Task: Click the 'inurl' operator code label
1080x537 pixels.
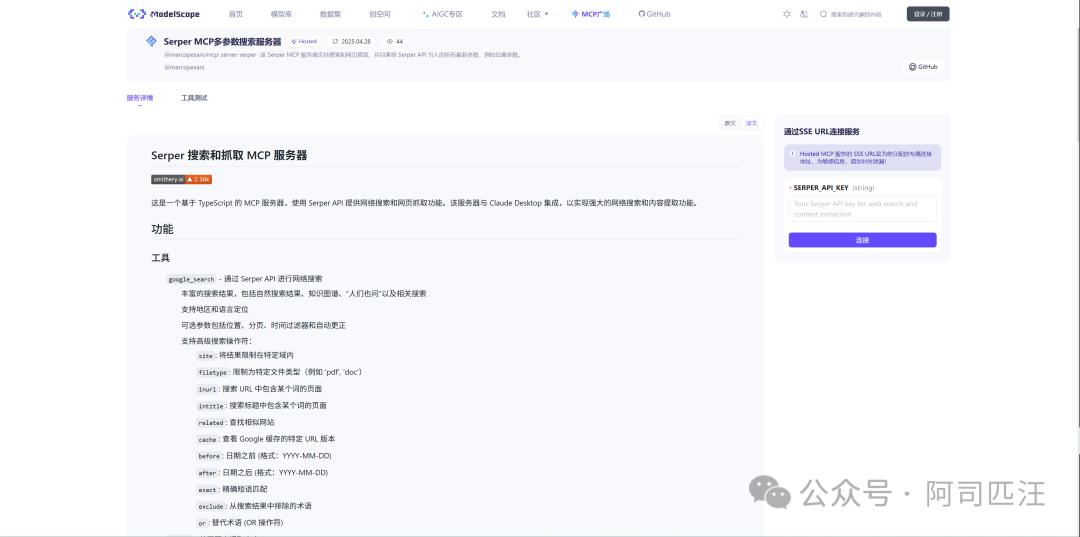Action: point(207,389)
